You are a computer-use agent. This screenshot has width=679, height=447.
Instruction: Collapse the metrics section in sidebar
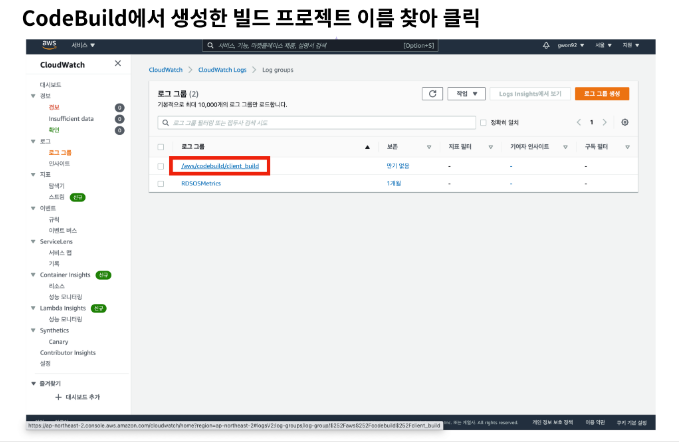point(33,175)
